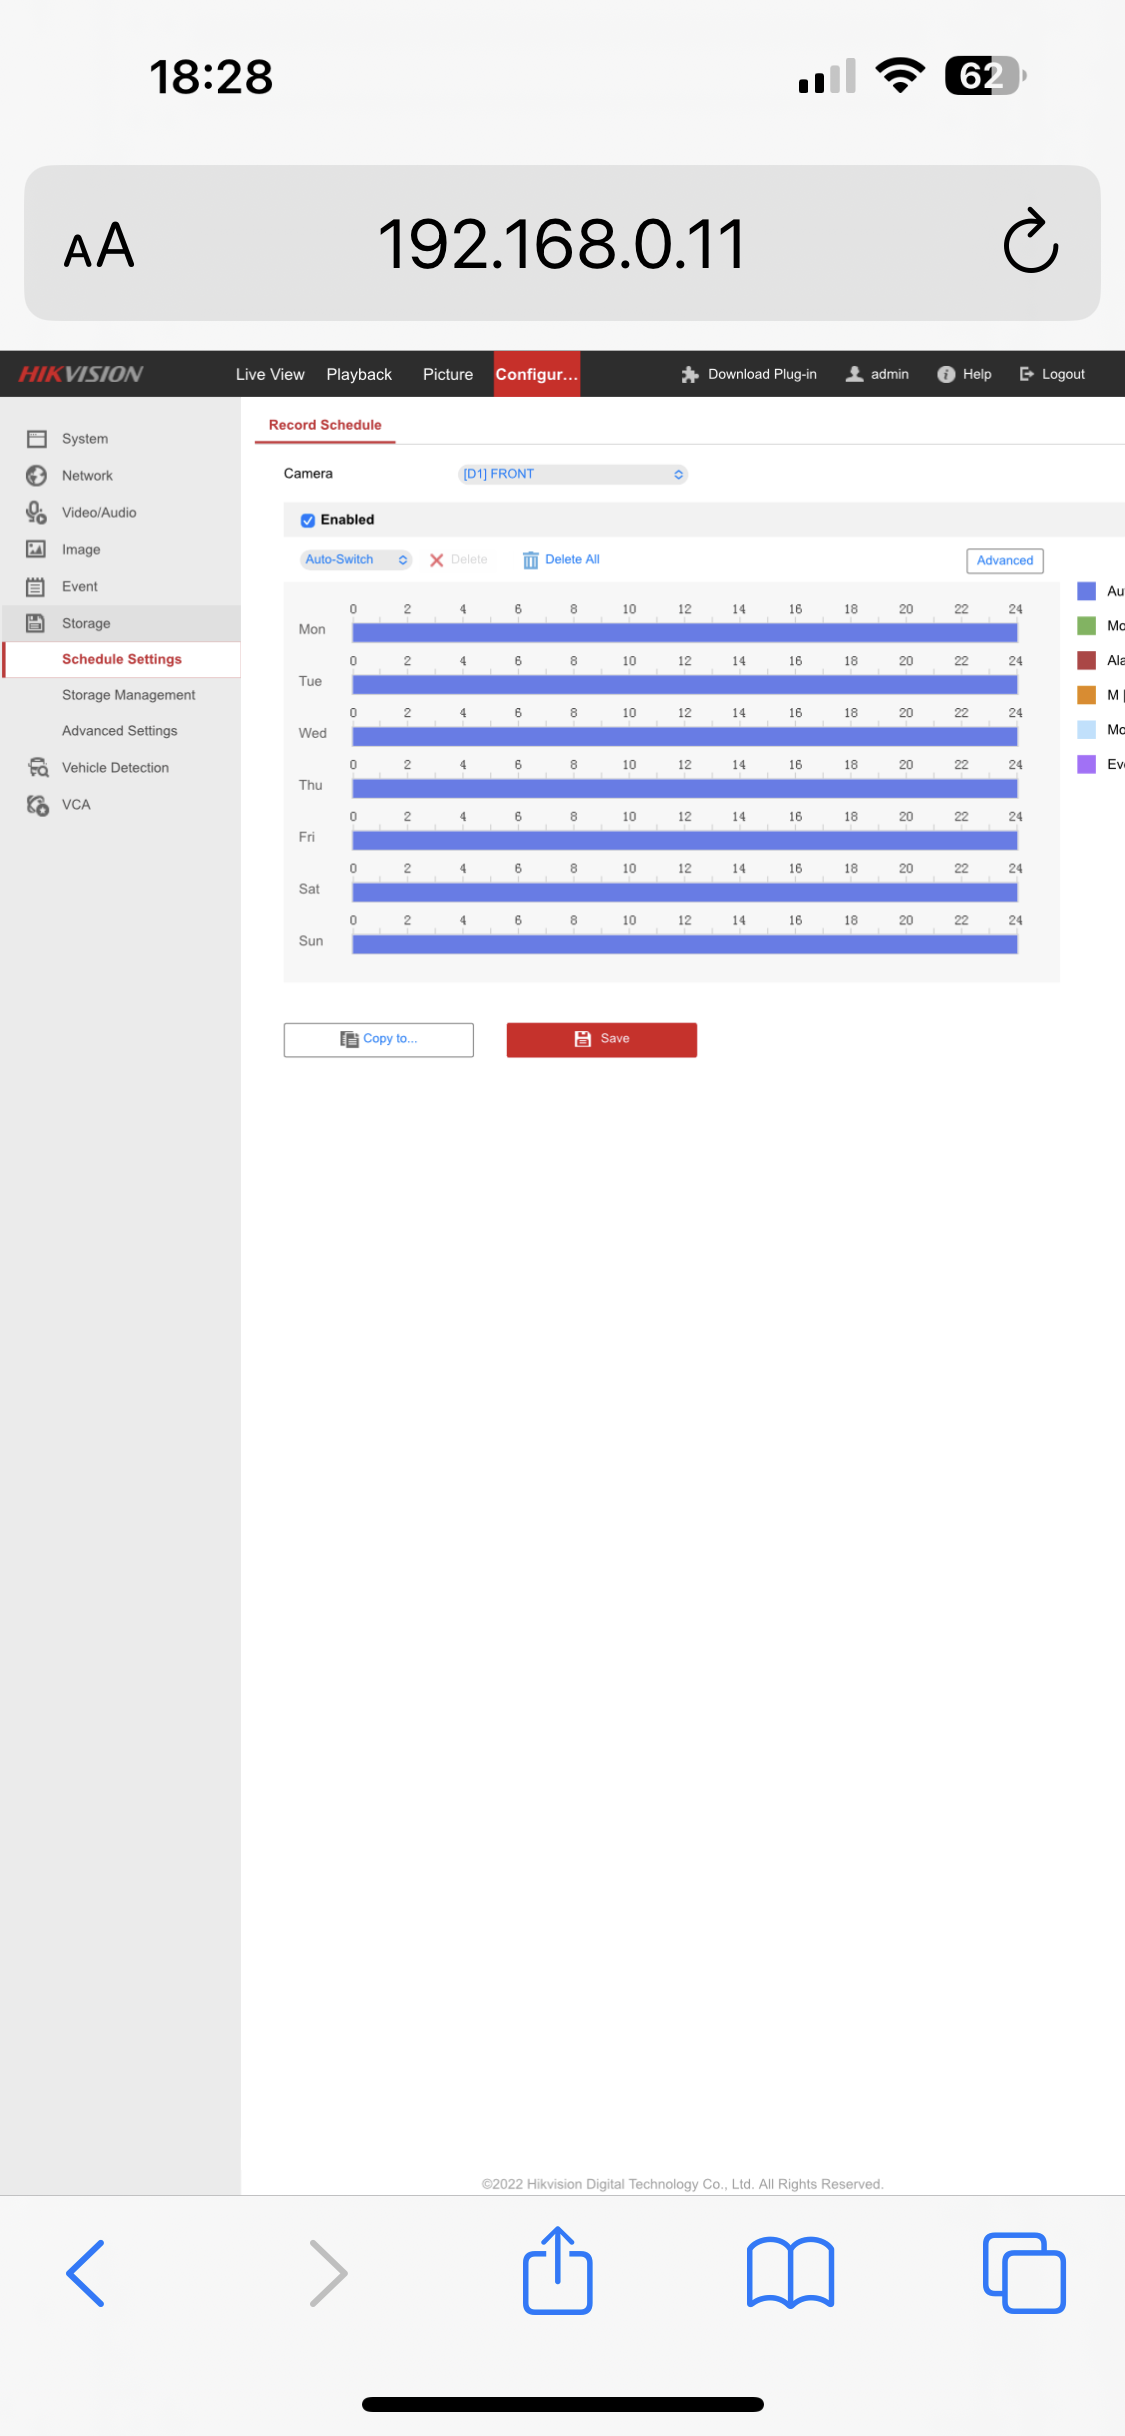Viewport: 1125px width, 2436px height.
Task: Click the Advanced button above schedule
Action: (1004, 560)
